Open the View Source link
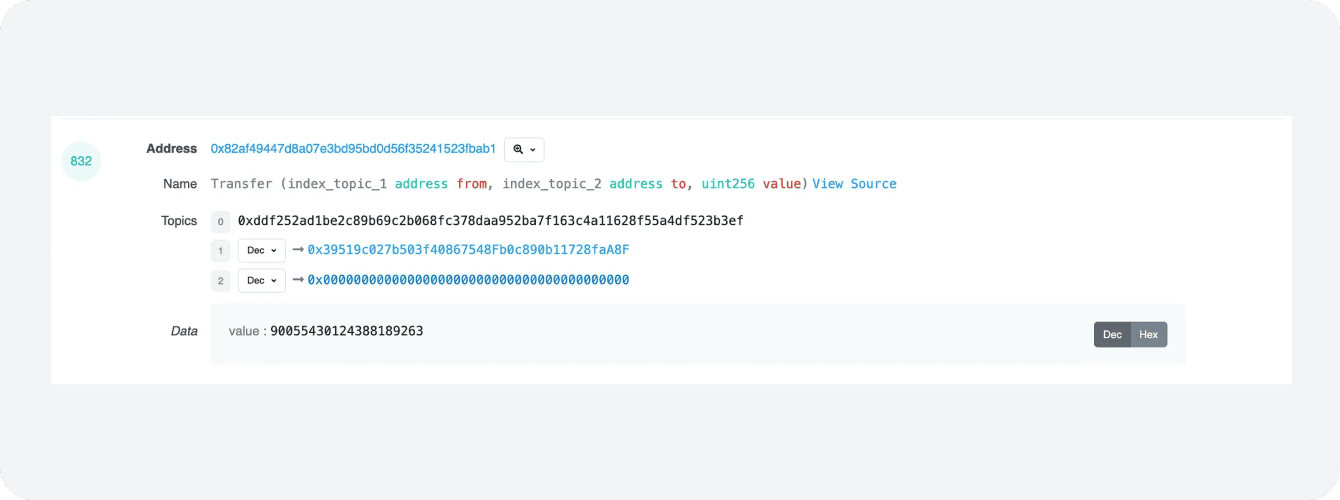Screen dimensions: 1340x500 854,184
